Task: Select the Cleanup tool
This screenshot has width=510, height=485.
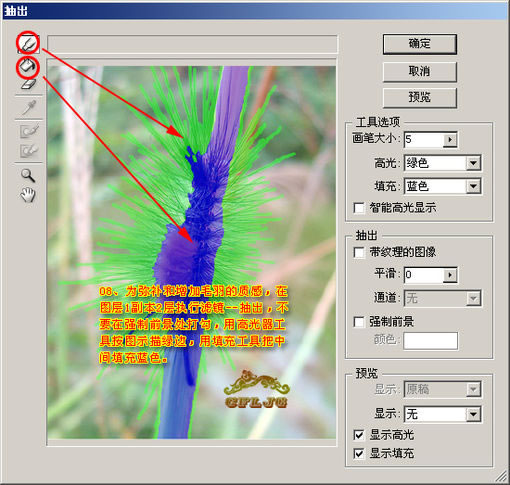Action: (29, 131)
